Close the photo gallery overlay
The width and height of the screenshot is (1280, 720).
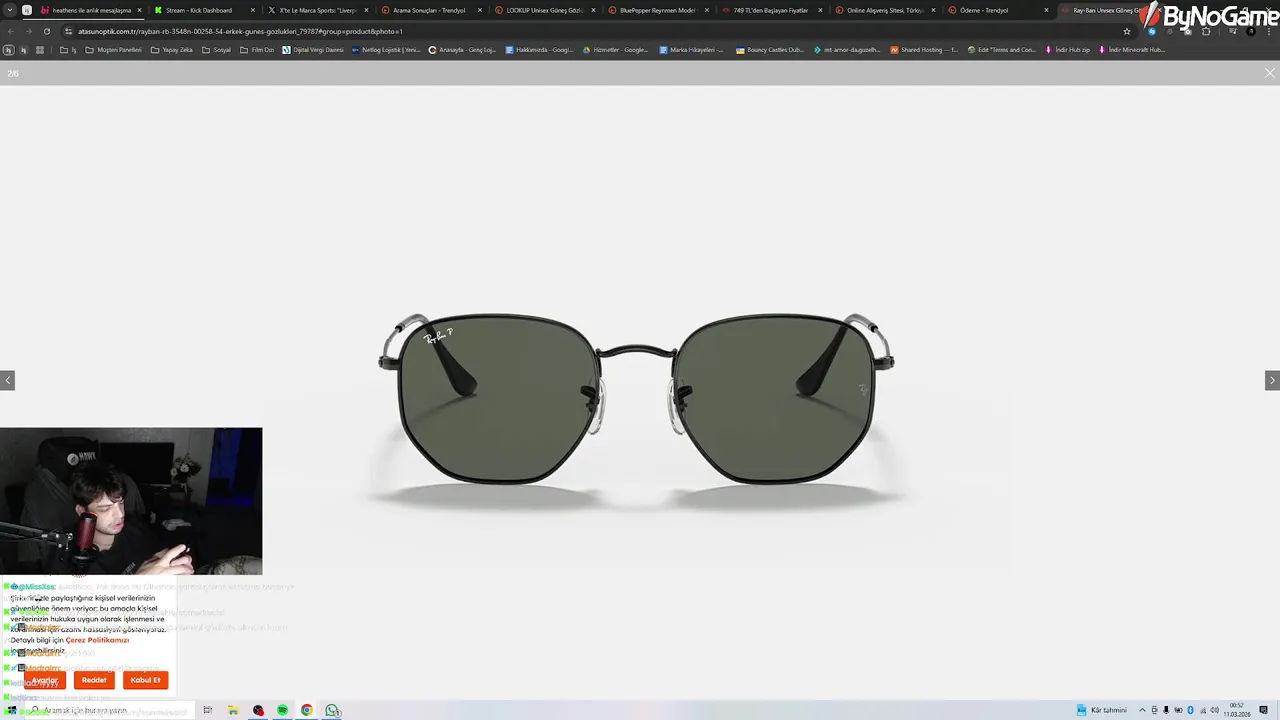coord(1269,73)
